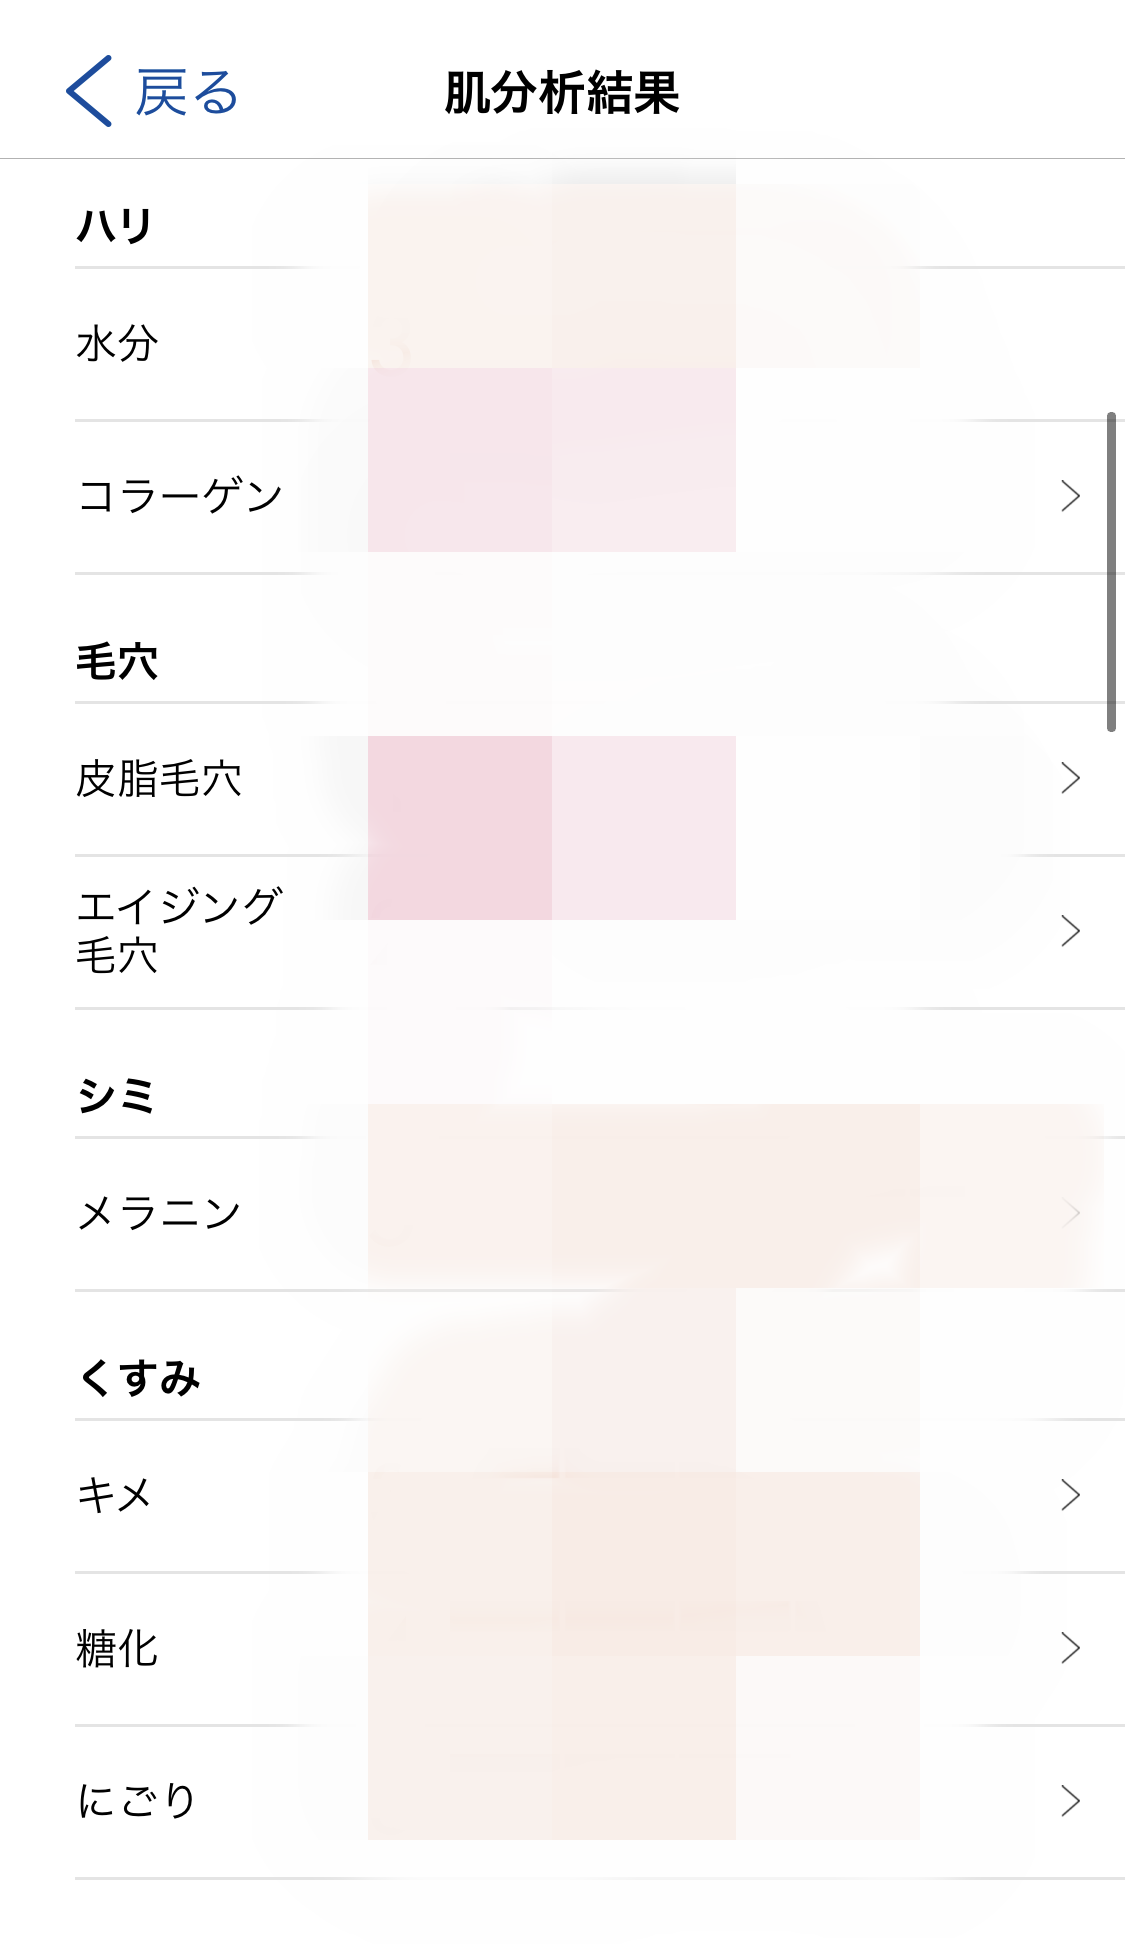Viewport: 1125px width, 1944px height.
Task: Tap the back arrow icon
Action: click(89, 92)
